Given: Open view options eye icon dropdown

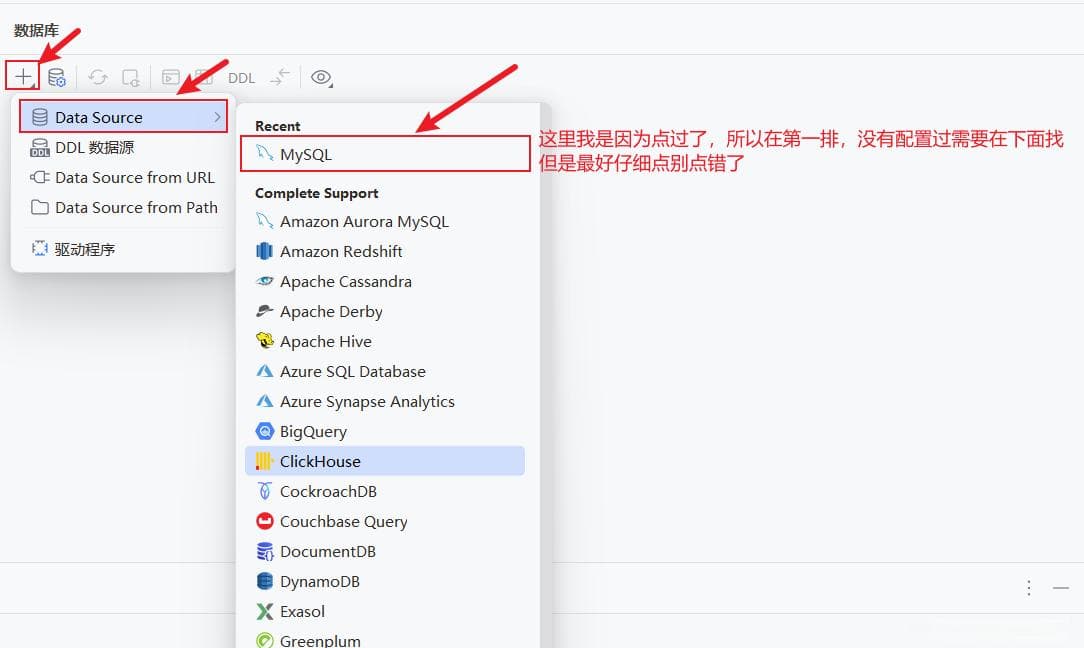Looking at the screenshot, I should click(321, 77).
